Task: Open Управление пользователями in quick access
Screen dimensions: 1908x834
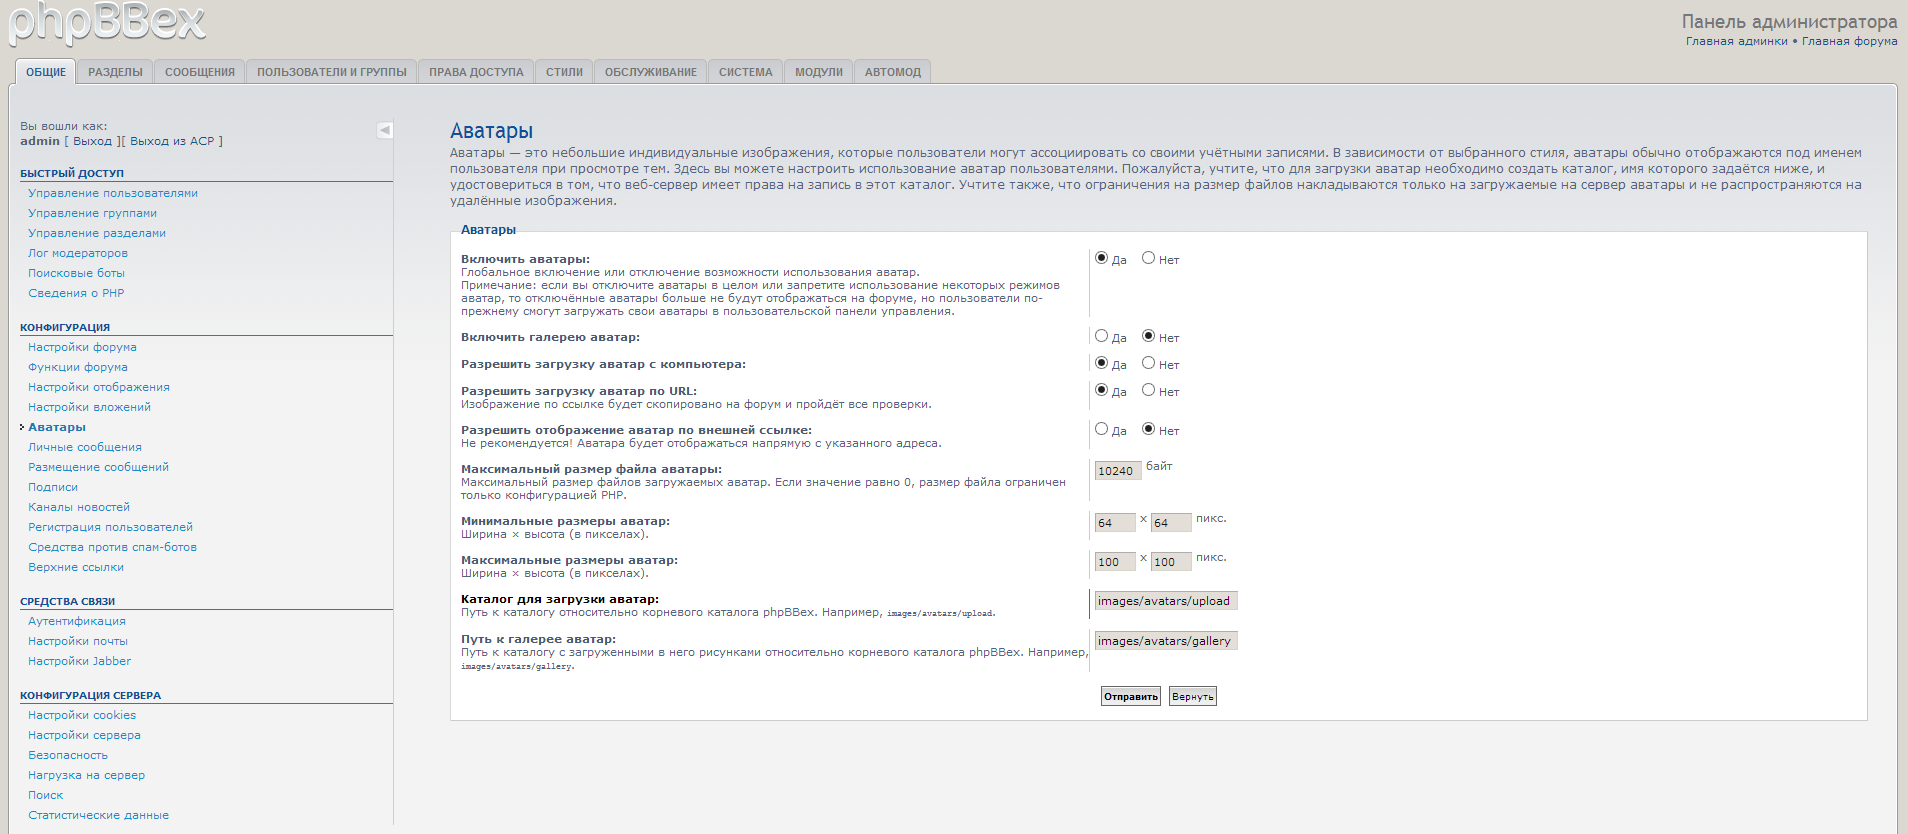Action: pyautogui.click(x=113, y=193)
